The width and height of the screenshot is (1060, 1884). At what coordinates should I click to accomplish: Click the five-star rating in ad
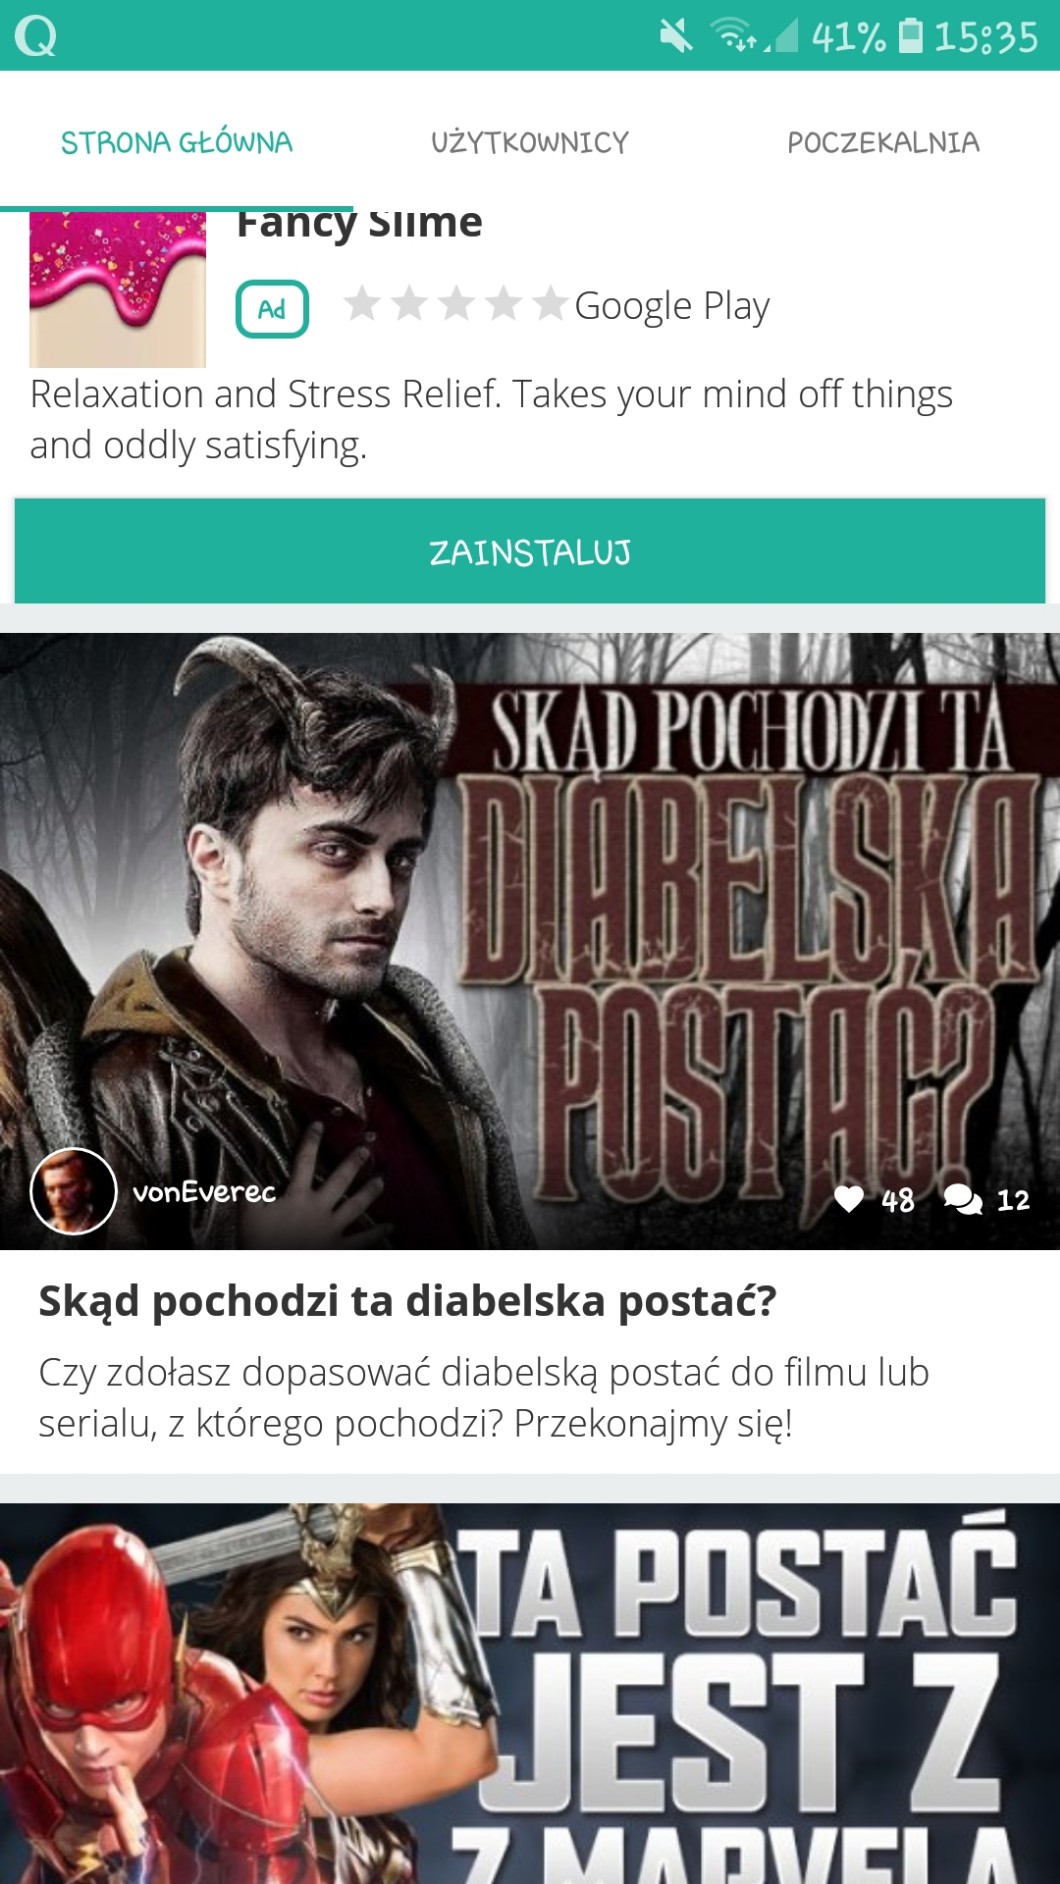pyautogui.click(x=456, y=304)
